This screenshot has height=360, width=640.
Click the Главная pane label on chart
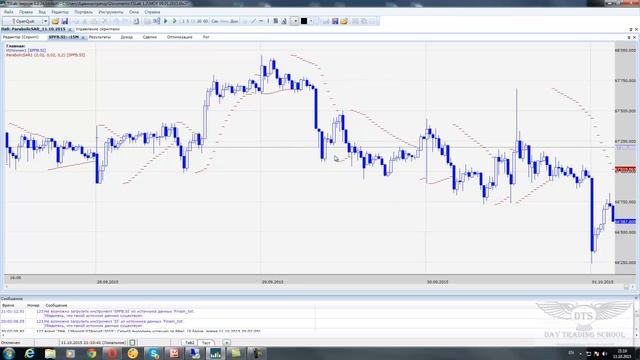(16, 46)
